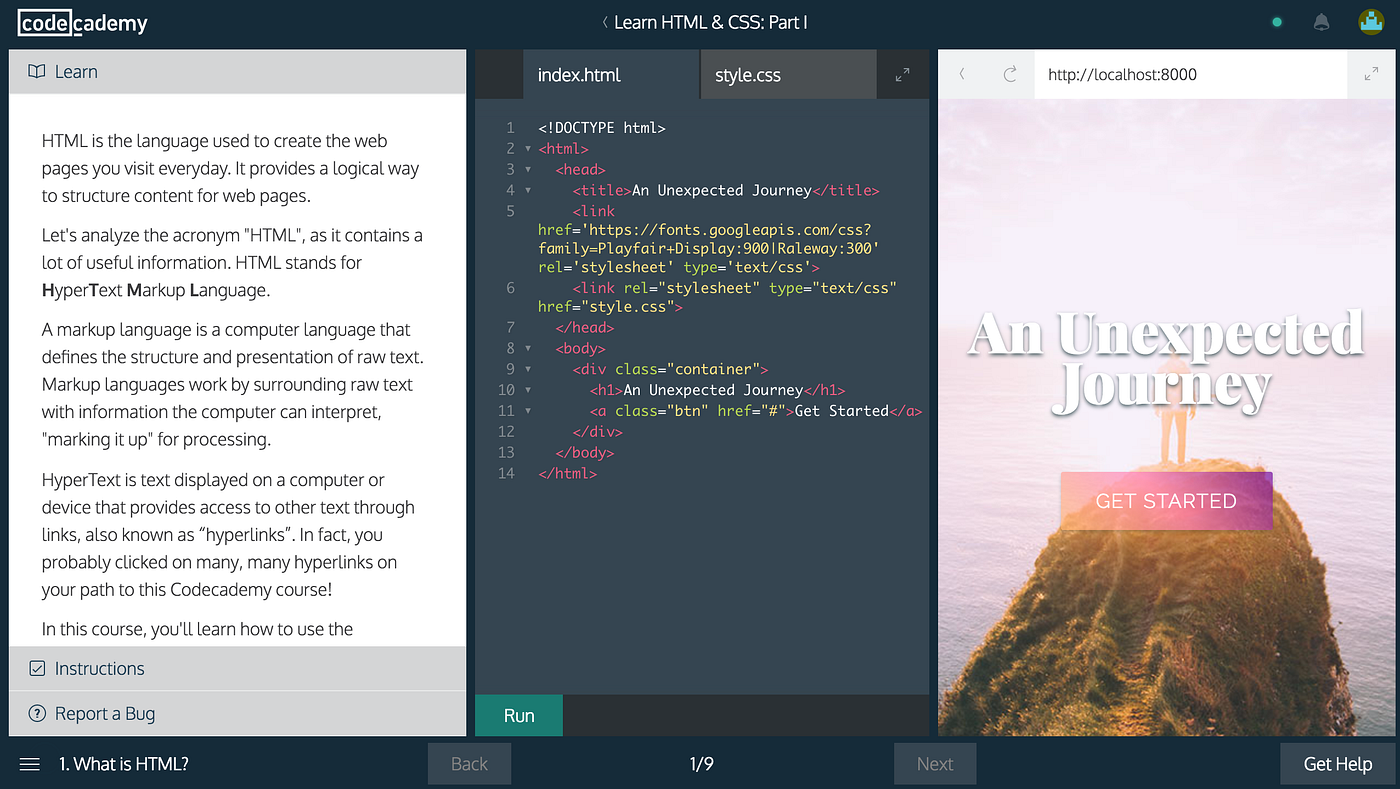Click the Codecademy logo

(82, 21)
